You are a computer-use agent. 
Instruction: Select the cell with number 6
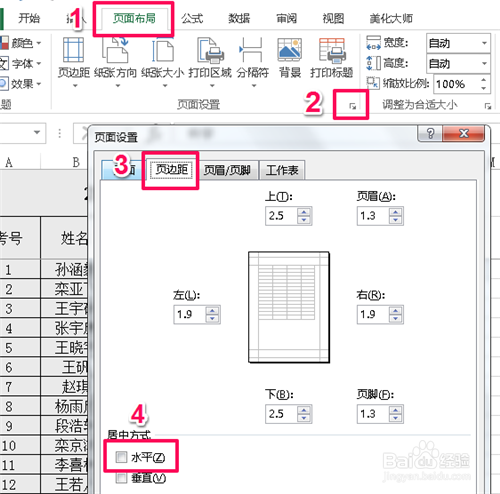[x=20, y=367]
